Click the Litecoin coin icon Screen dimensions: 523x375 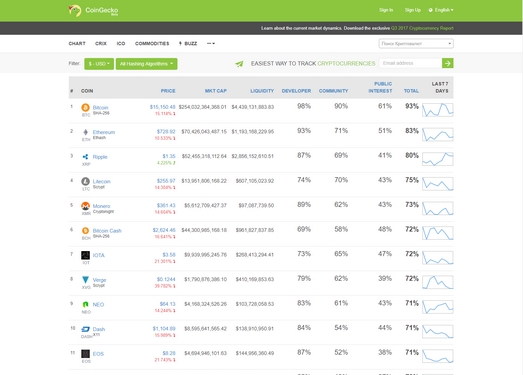[85, 181]
